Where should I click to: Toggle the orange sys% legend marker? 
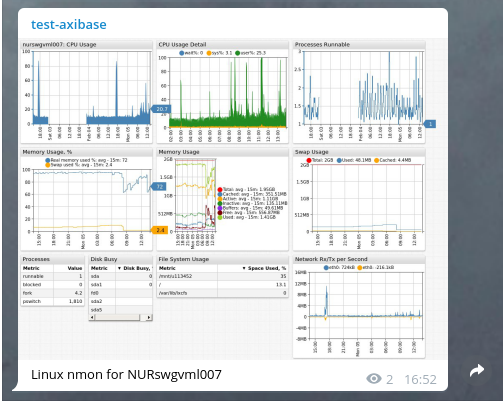(209, 53)
